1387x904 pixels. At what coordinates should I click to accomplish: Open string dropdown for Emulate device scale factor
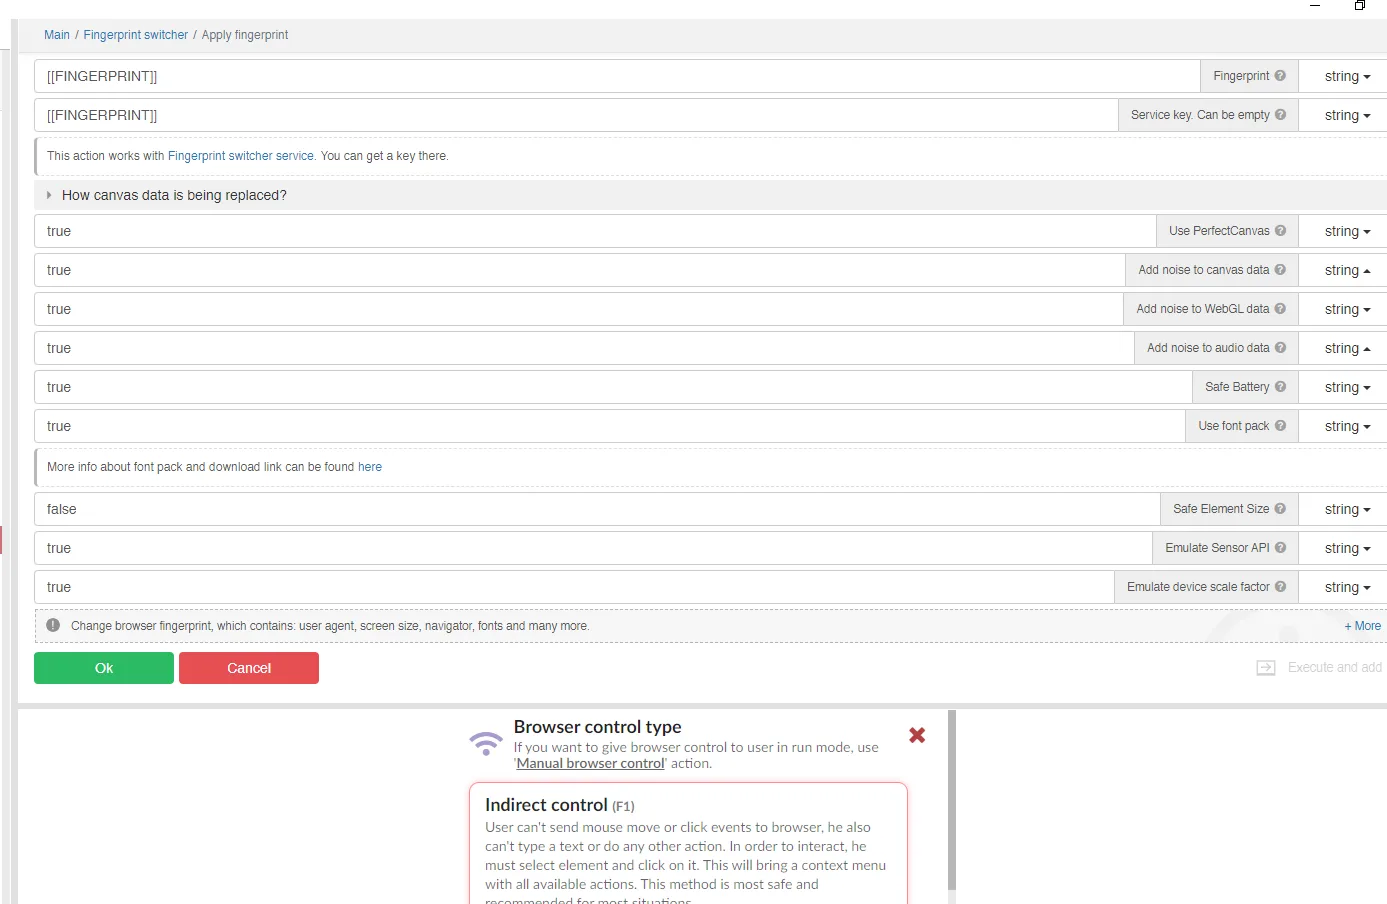tap(1347, 587)
